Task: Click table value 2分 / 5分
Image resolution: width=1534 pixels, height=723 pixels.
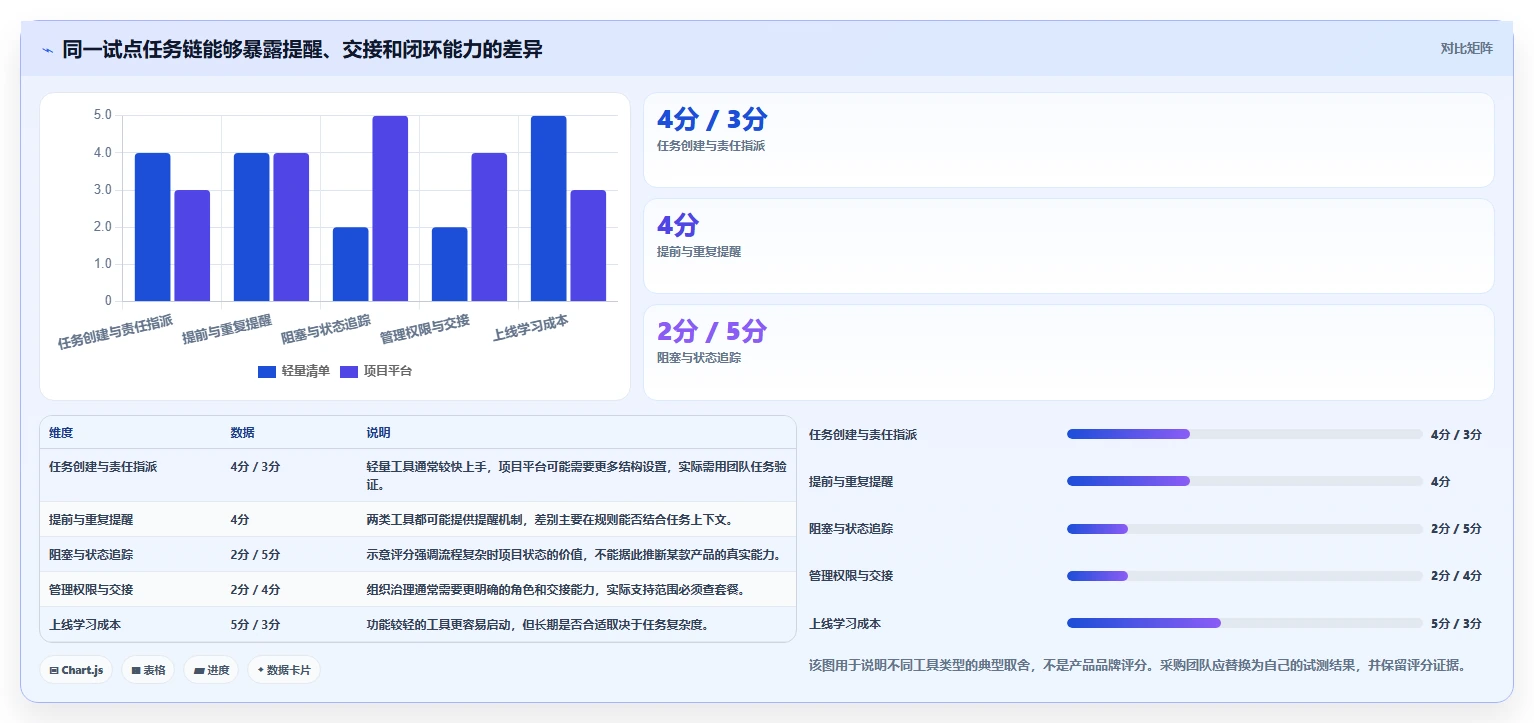Action: tap(255, 555)
